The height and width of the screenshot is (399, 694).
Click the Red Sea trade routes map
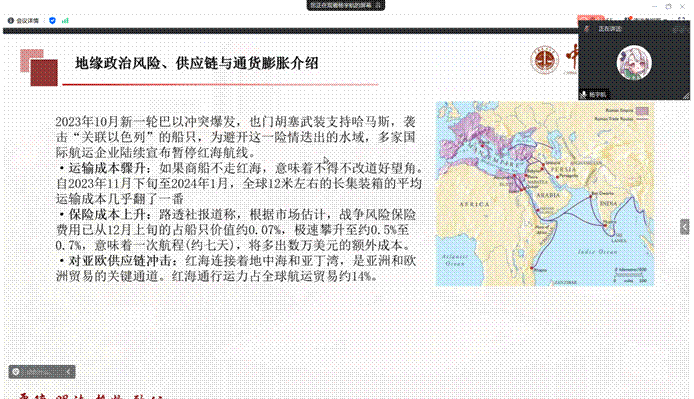click(544, 194)
